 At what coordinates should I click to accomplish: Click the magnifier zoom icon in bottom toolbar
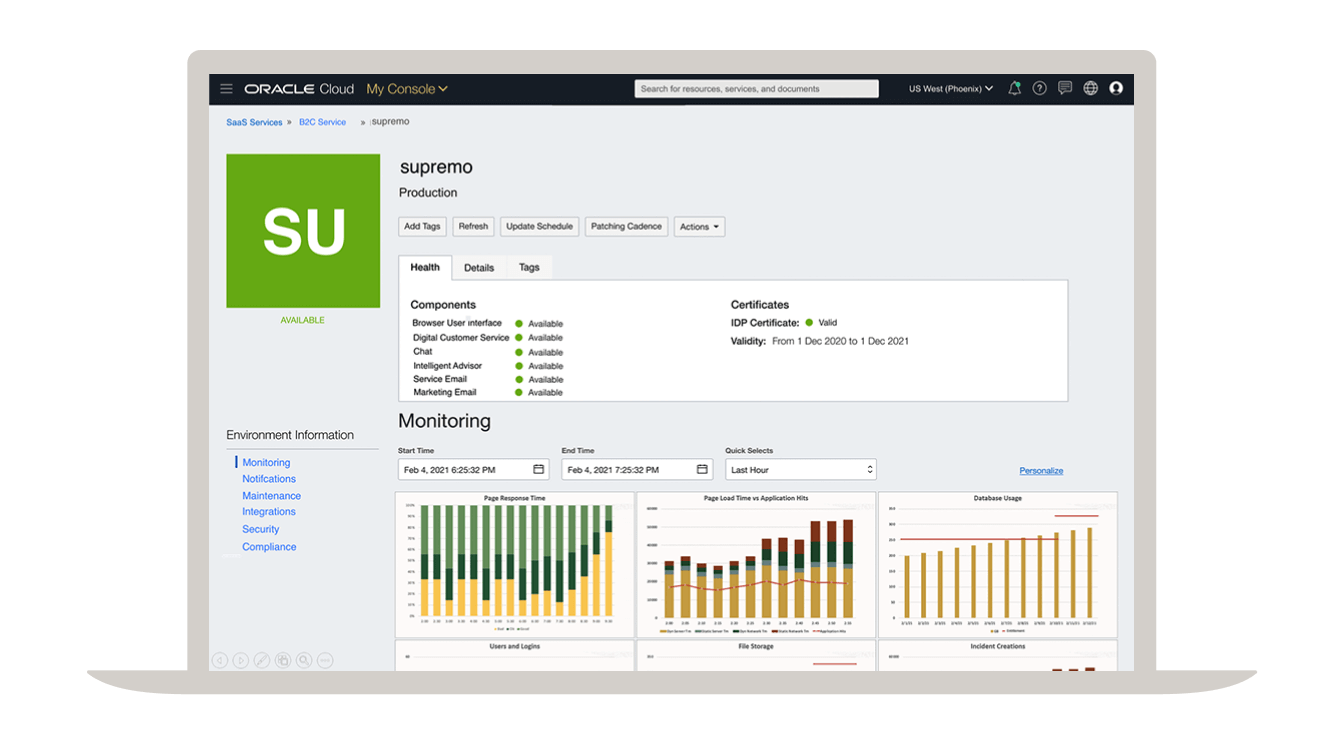click(x=304, y=660)
